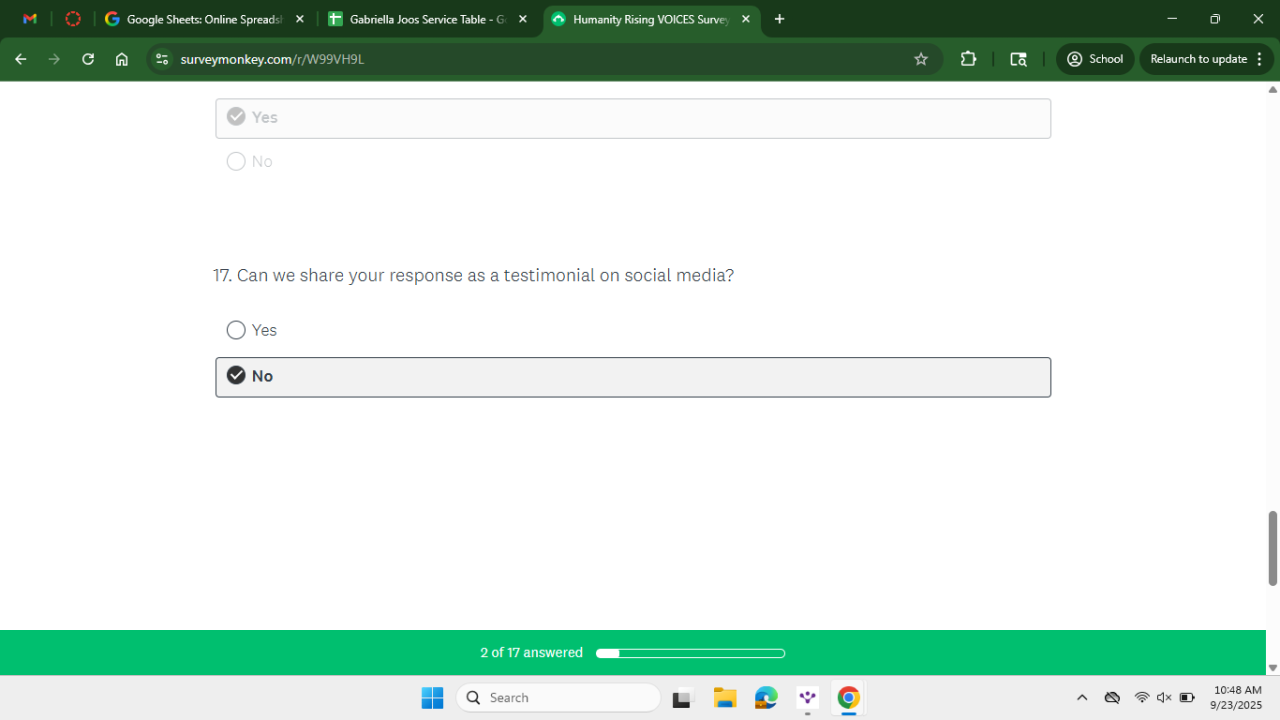Click the tab search icon beside Extensions
This screenshot has height=720, width=1280.
pos(1018,59)
